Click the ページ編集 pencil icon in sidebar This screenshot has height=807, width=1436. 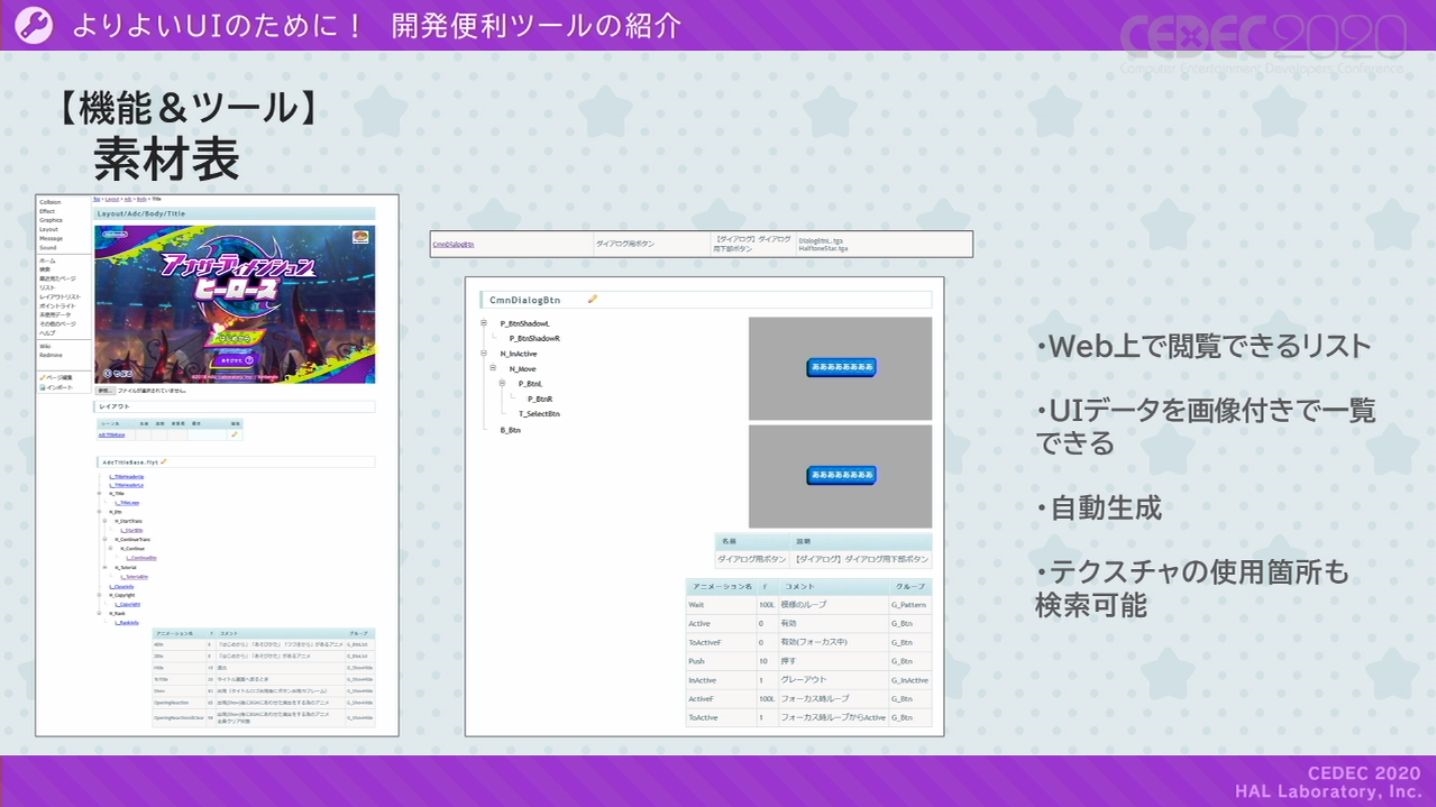(x=42, y=377)
